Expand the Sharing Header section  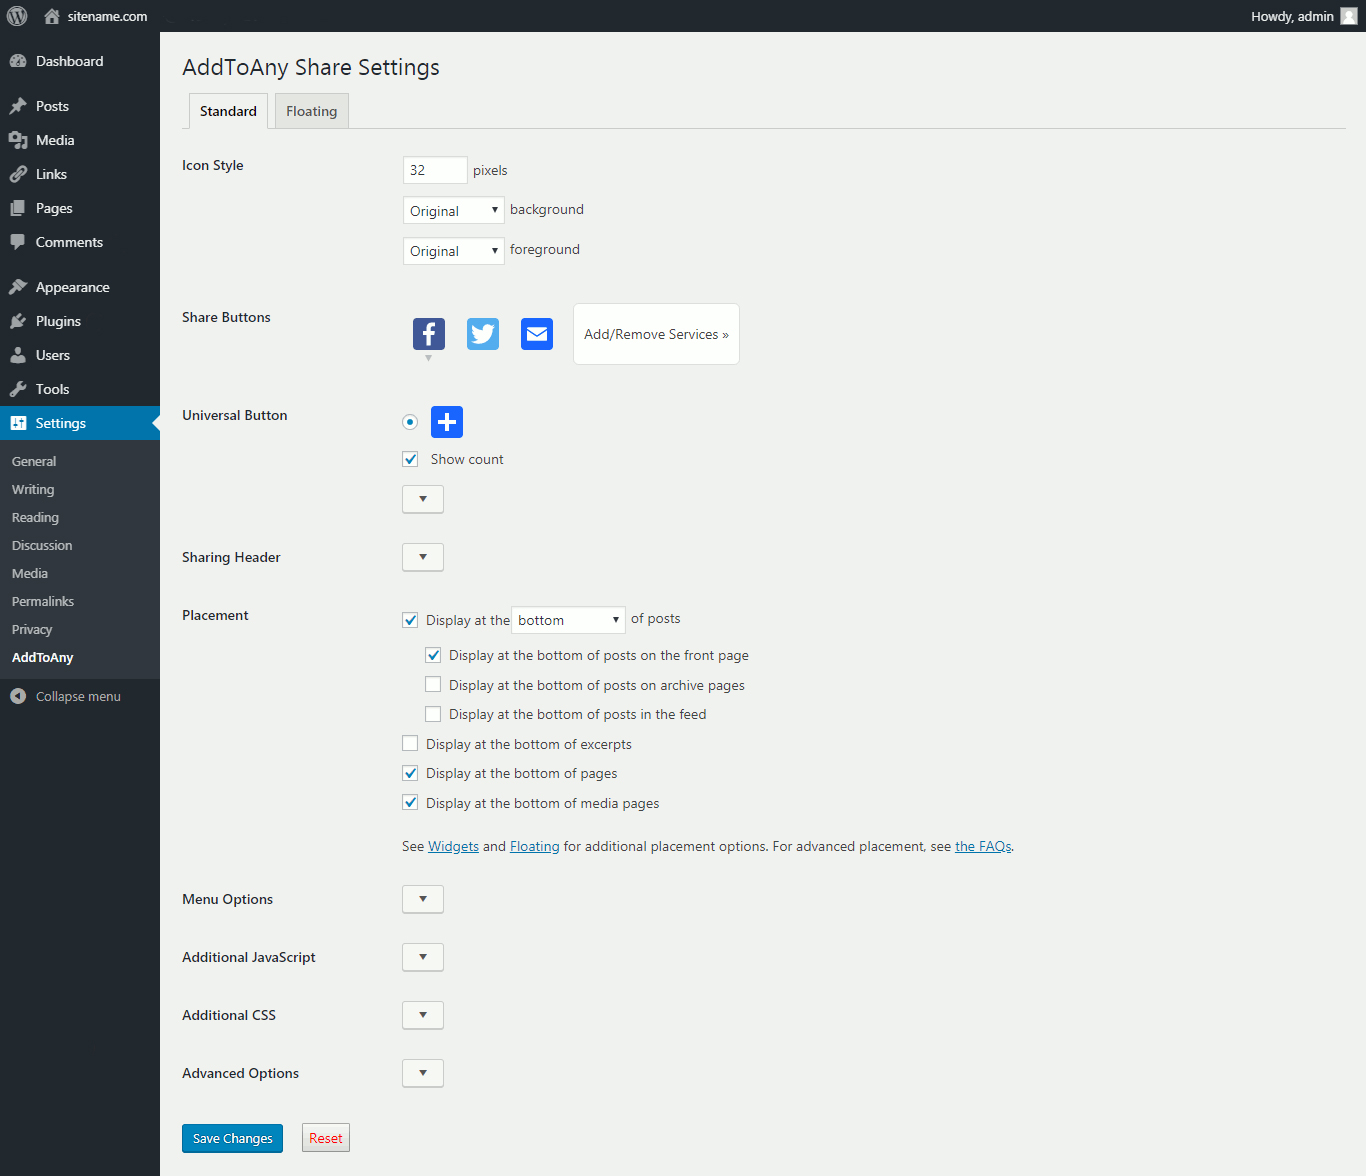[x=423, y=557]
